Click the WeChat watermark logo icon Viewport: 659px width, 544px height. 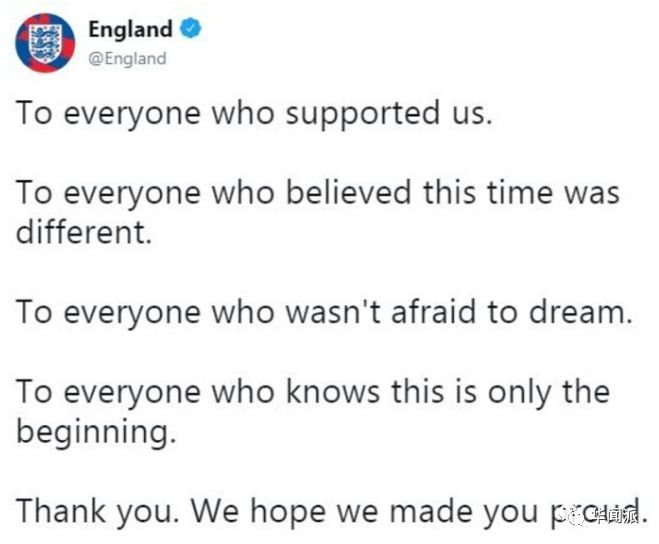coord(577,515)
